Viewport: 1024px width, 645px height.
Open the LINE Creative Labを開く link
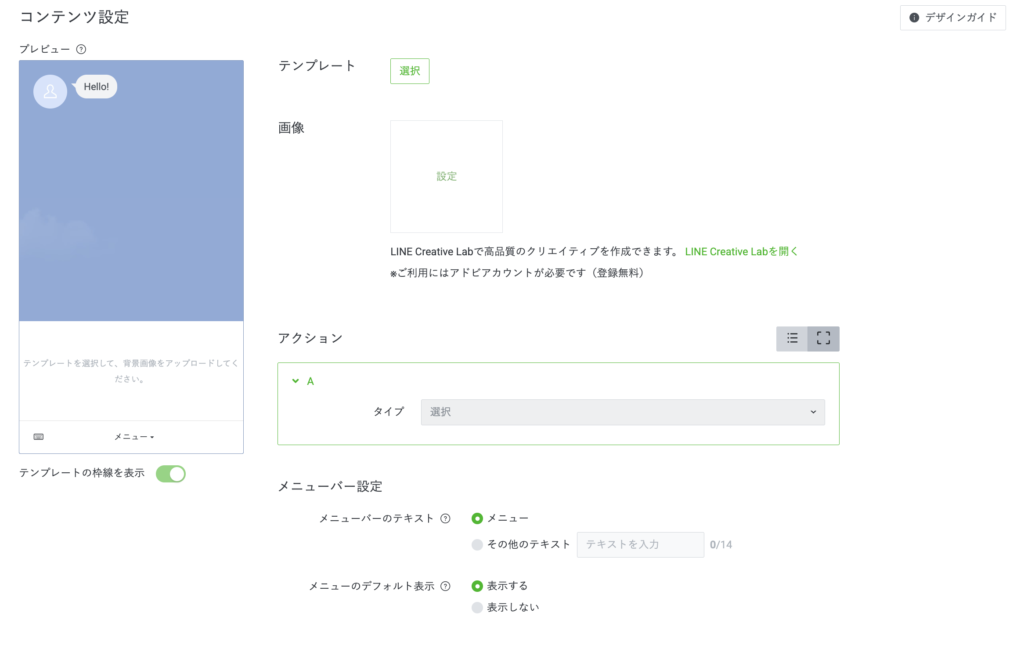[x=741, y=252]
